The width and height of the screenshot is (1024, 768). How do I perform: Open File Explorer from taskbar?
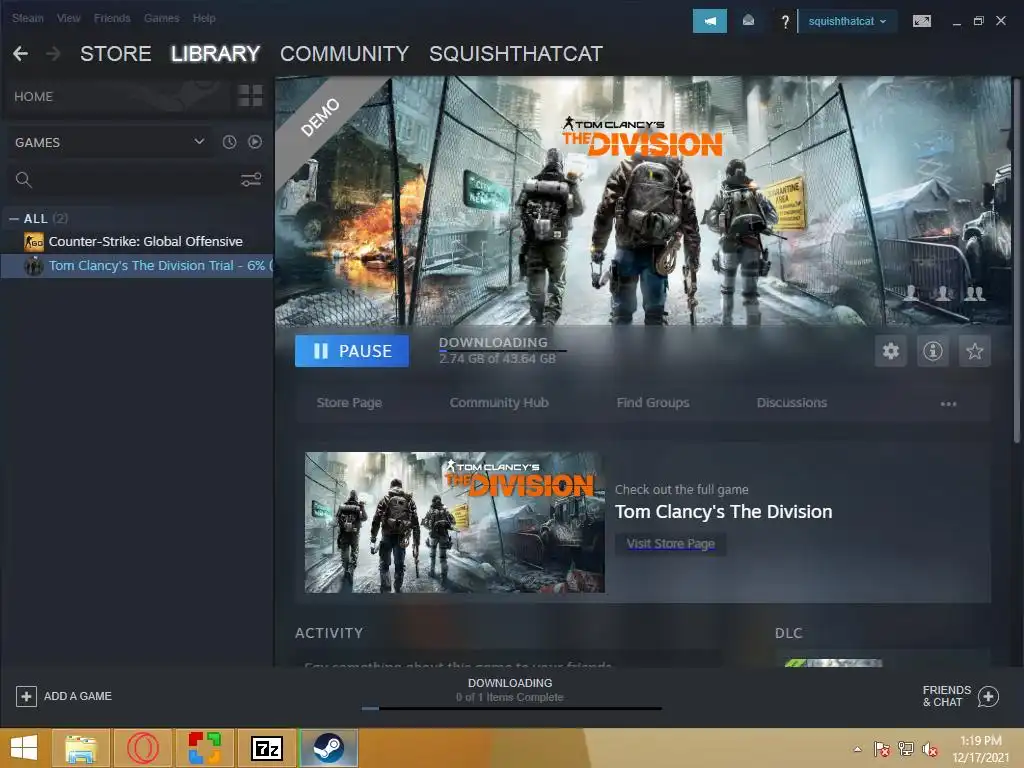pyautogui.click(x=80, y=748)
